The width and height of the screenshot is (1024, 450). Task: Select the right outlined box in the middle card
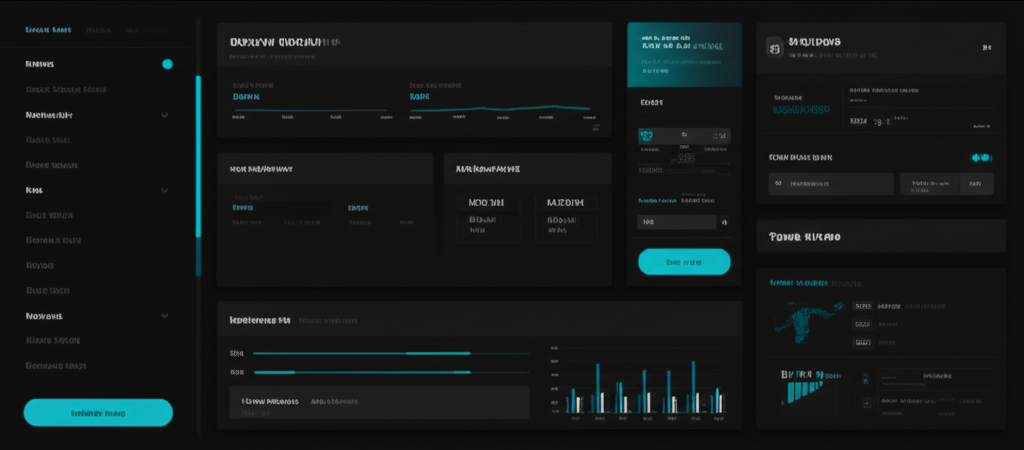tap(565, 219)
